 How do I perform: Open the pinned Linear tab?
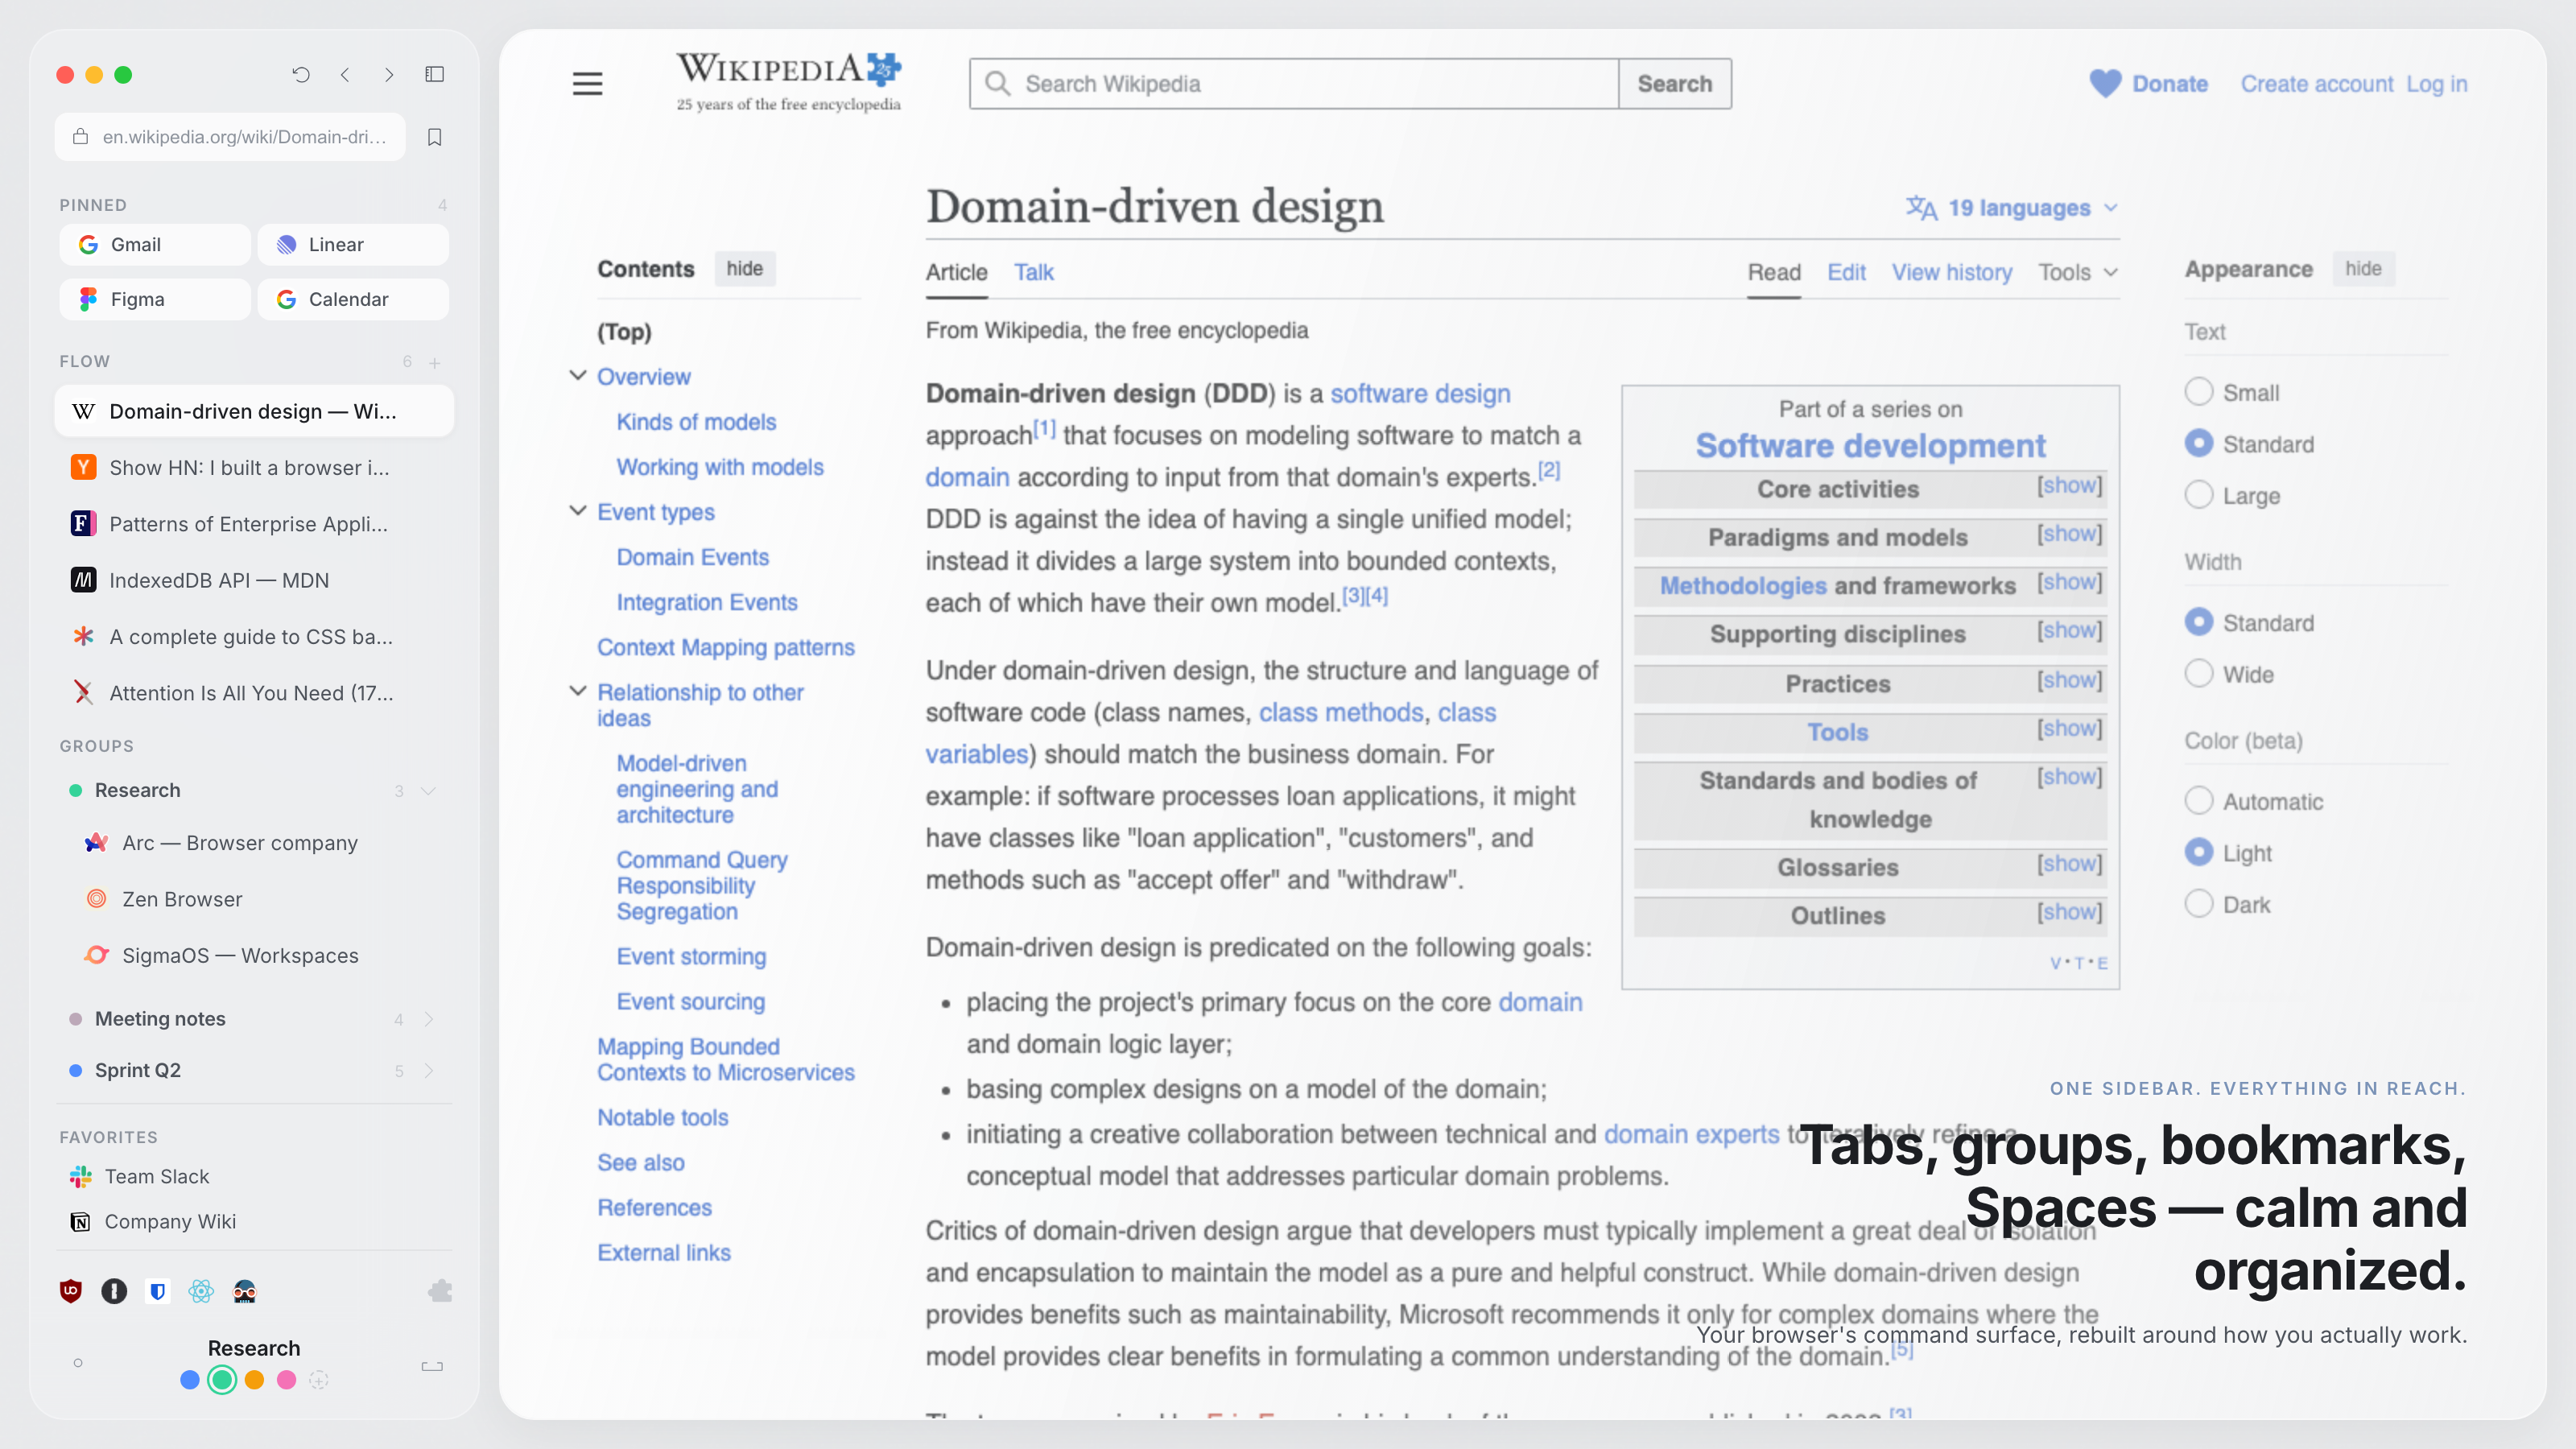[352, 245]
